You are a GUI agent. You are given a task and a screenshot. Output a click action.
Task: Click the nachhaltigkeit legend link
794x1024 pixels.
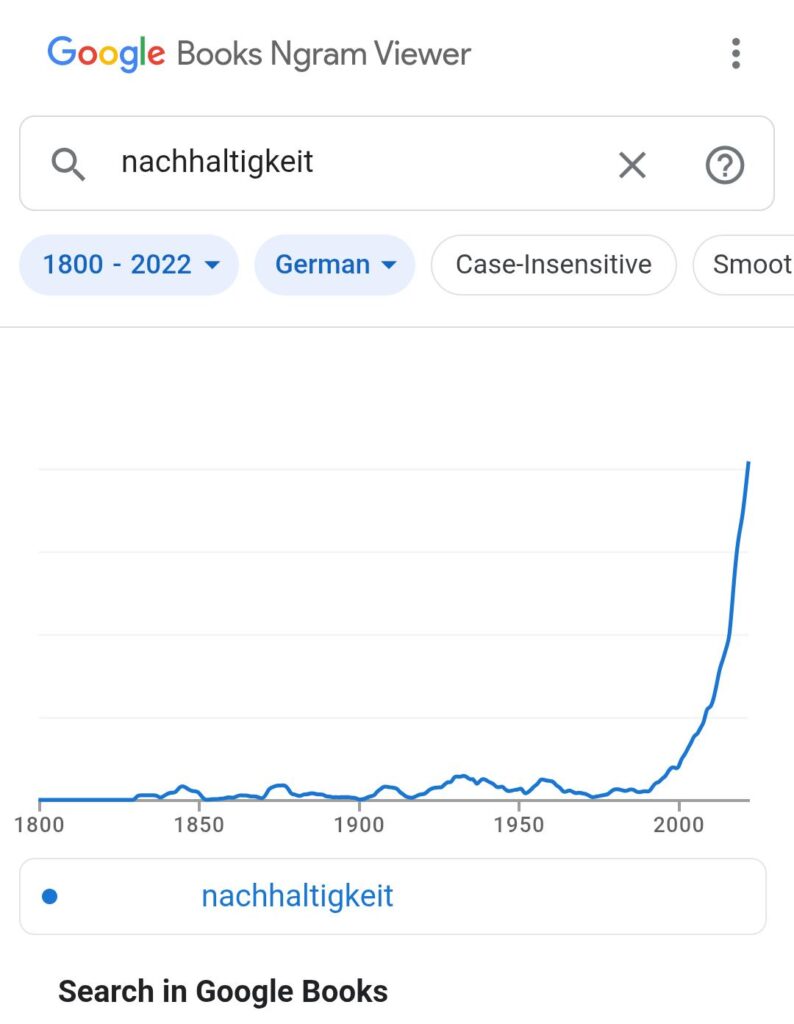[x=297, y=896]
